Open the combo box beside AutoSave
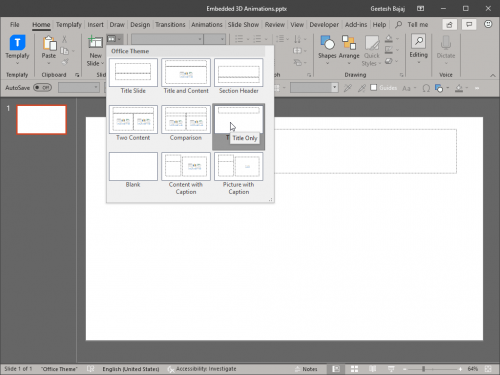Image resolution: width=500 pixels, height=375 pixels. pos(79,88)
